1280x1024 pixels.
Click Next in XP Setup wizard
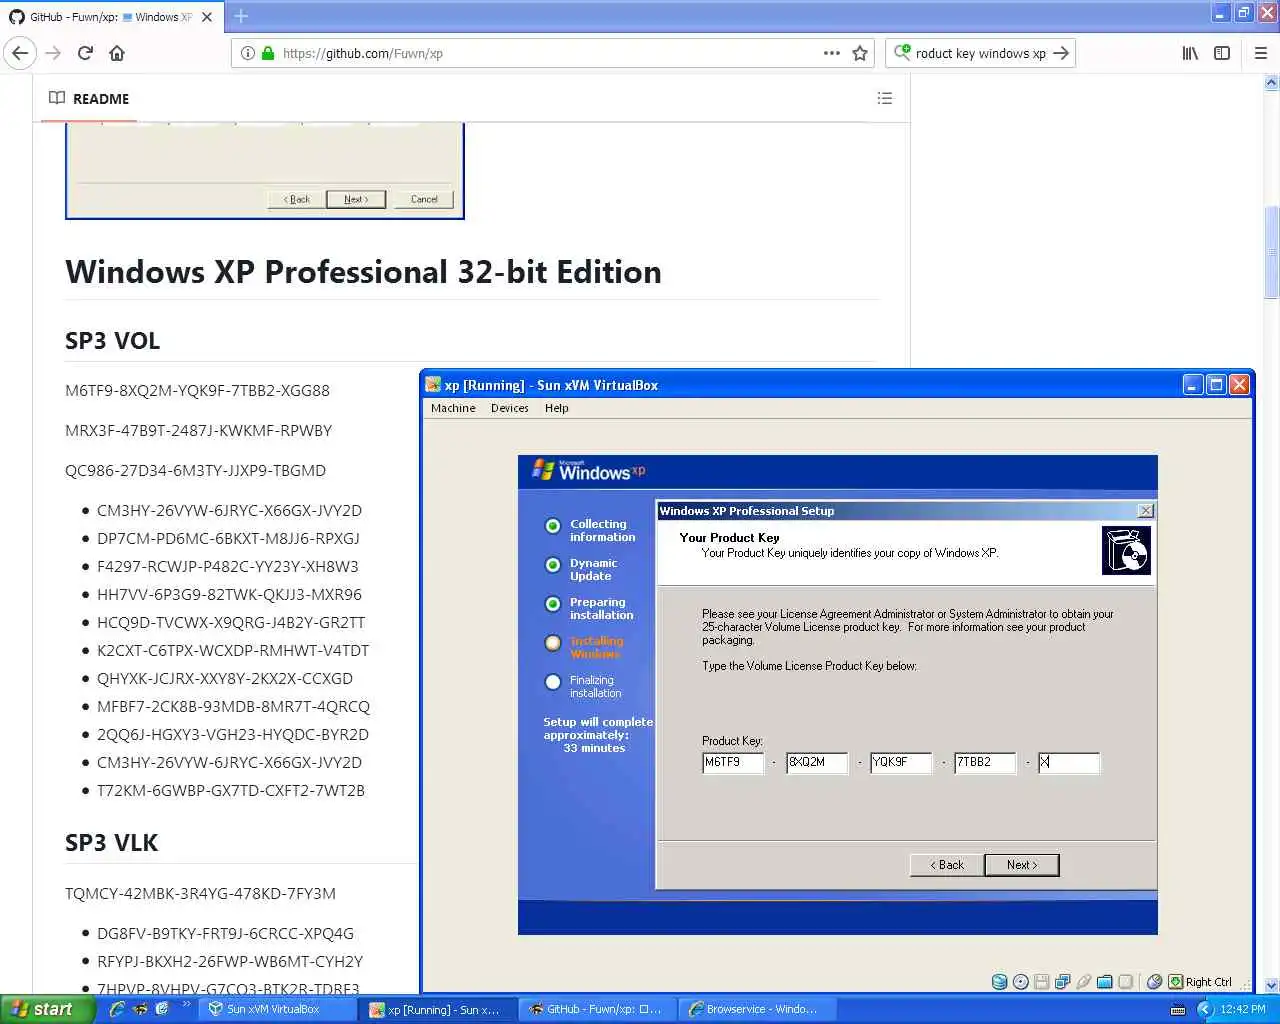tap(1021, 865)
